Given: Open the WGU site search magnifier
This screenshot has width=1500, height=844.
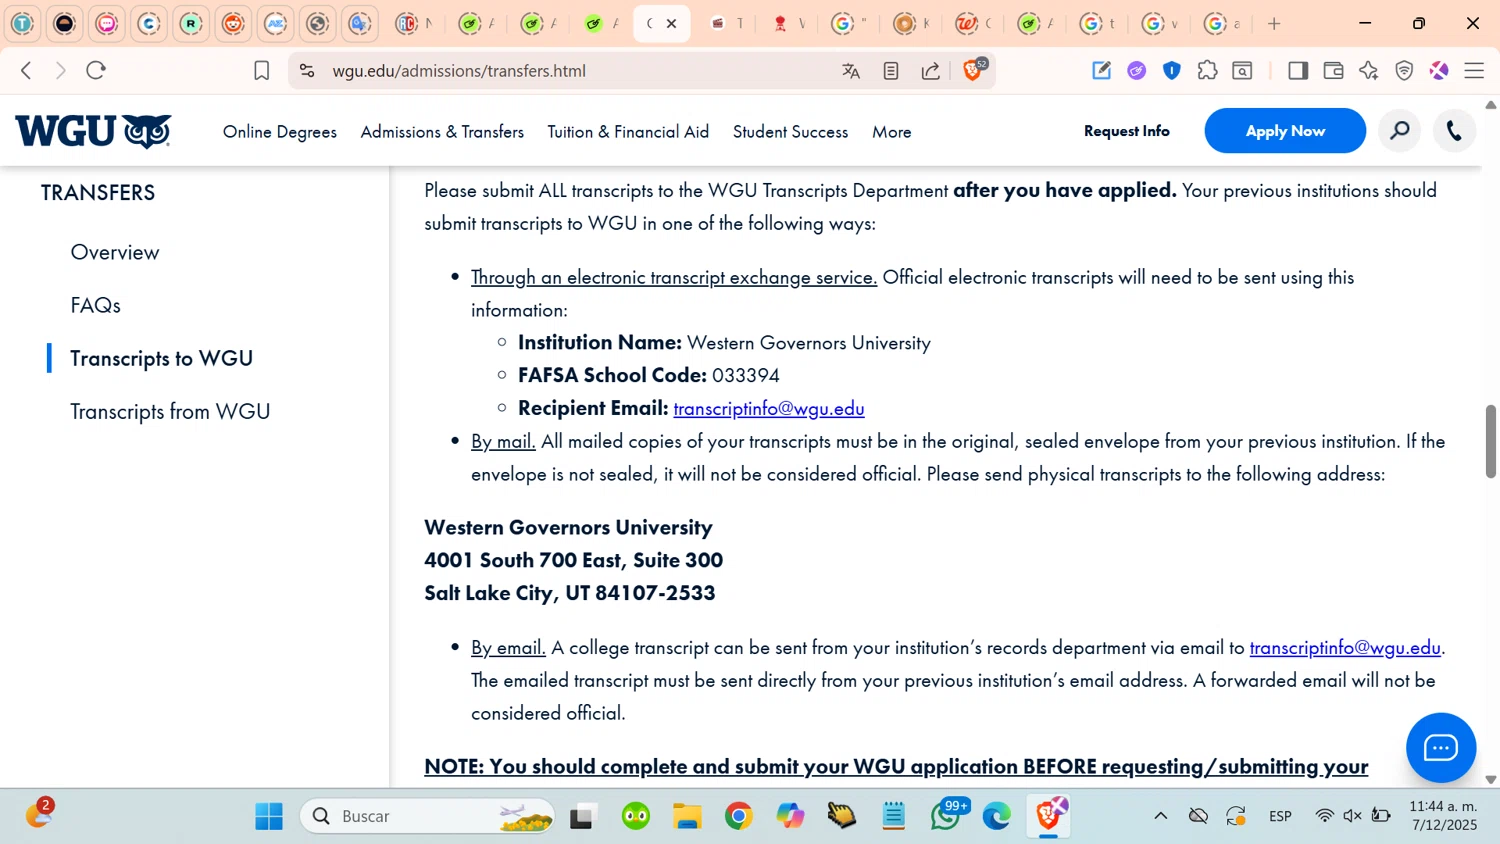Looking at the screenshot, I should (1400, 131).
